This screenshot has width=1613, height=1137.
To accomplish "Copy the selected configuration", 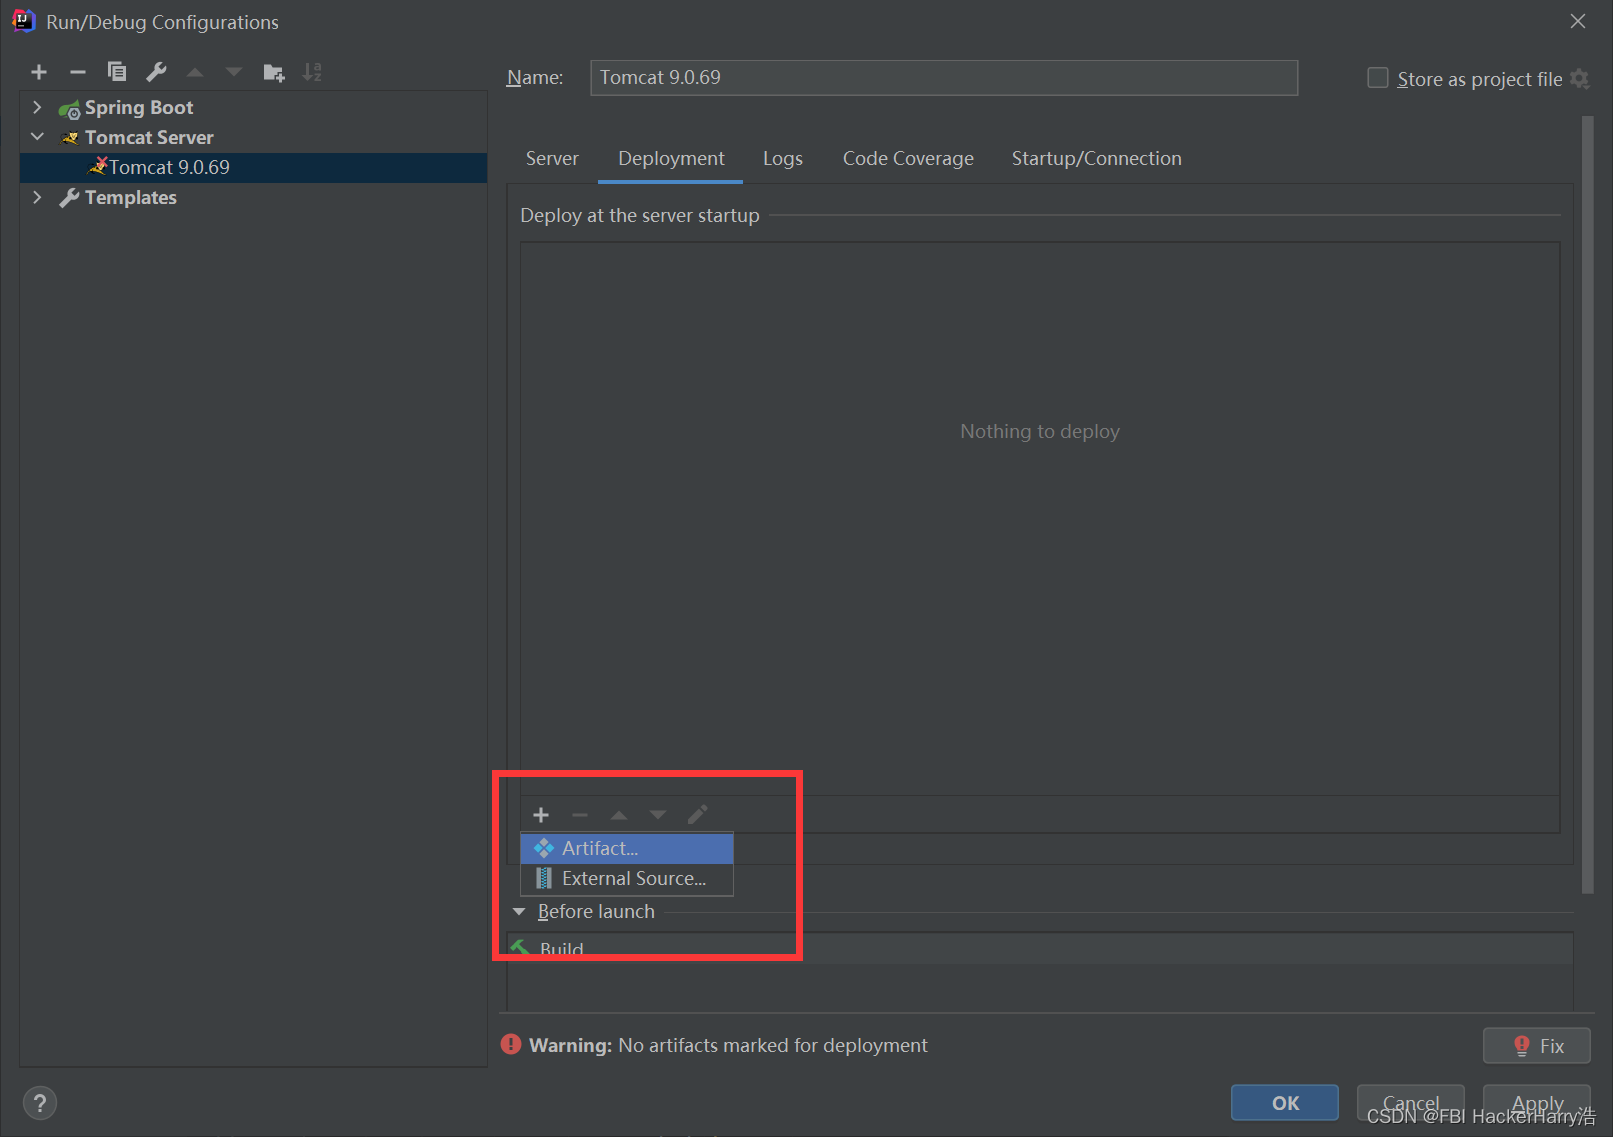I will [x=117, y=72].
